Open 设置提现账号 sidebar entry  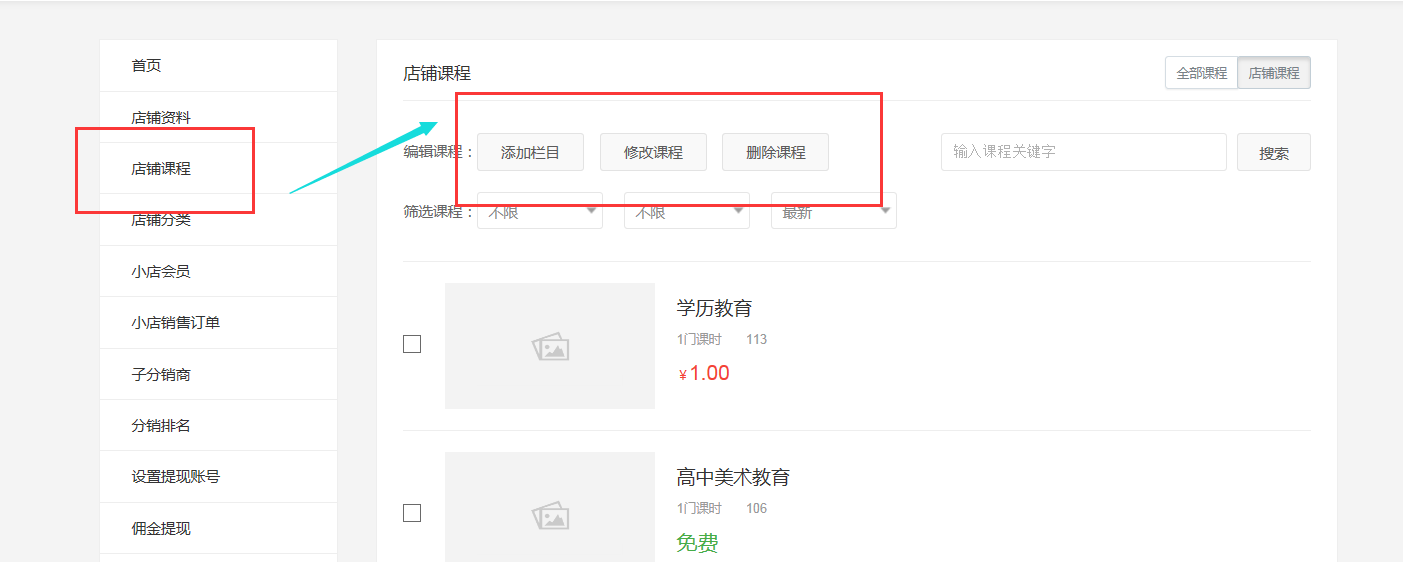(x=218, y=477)
